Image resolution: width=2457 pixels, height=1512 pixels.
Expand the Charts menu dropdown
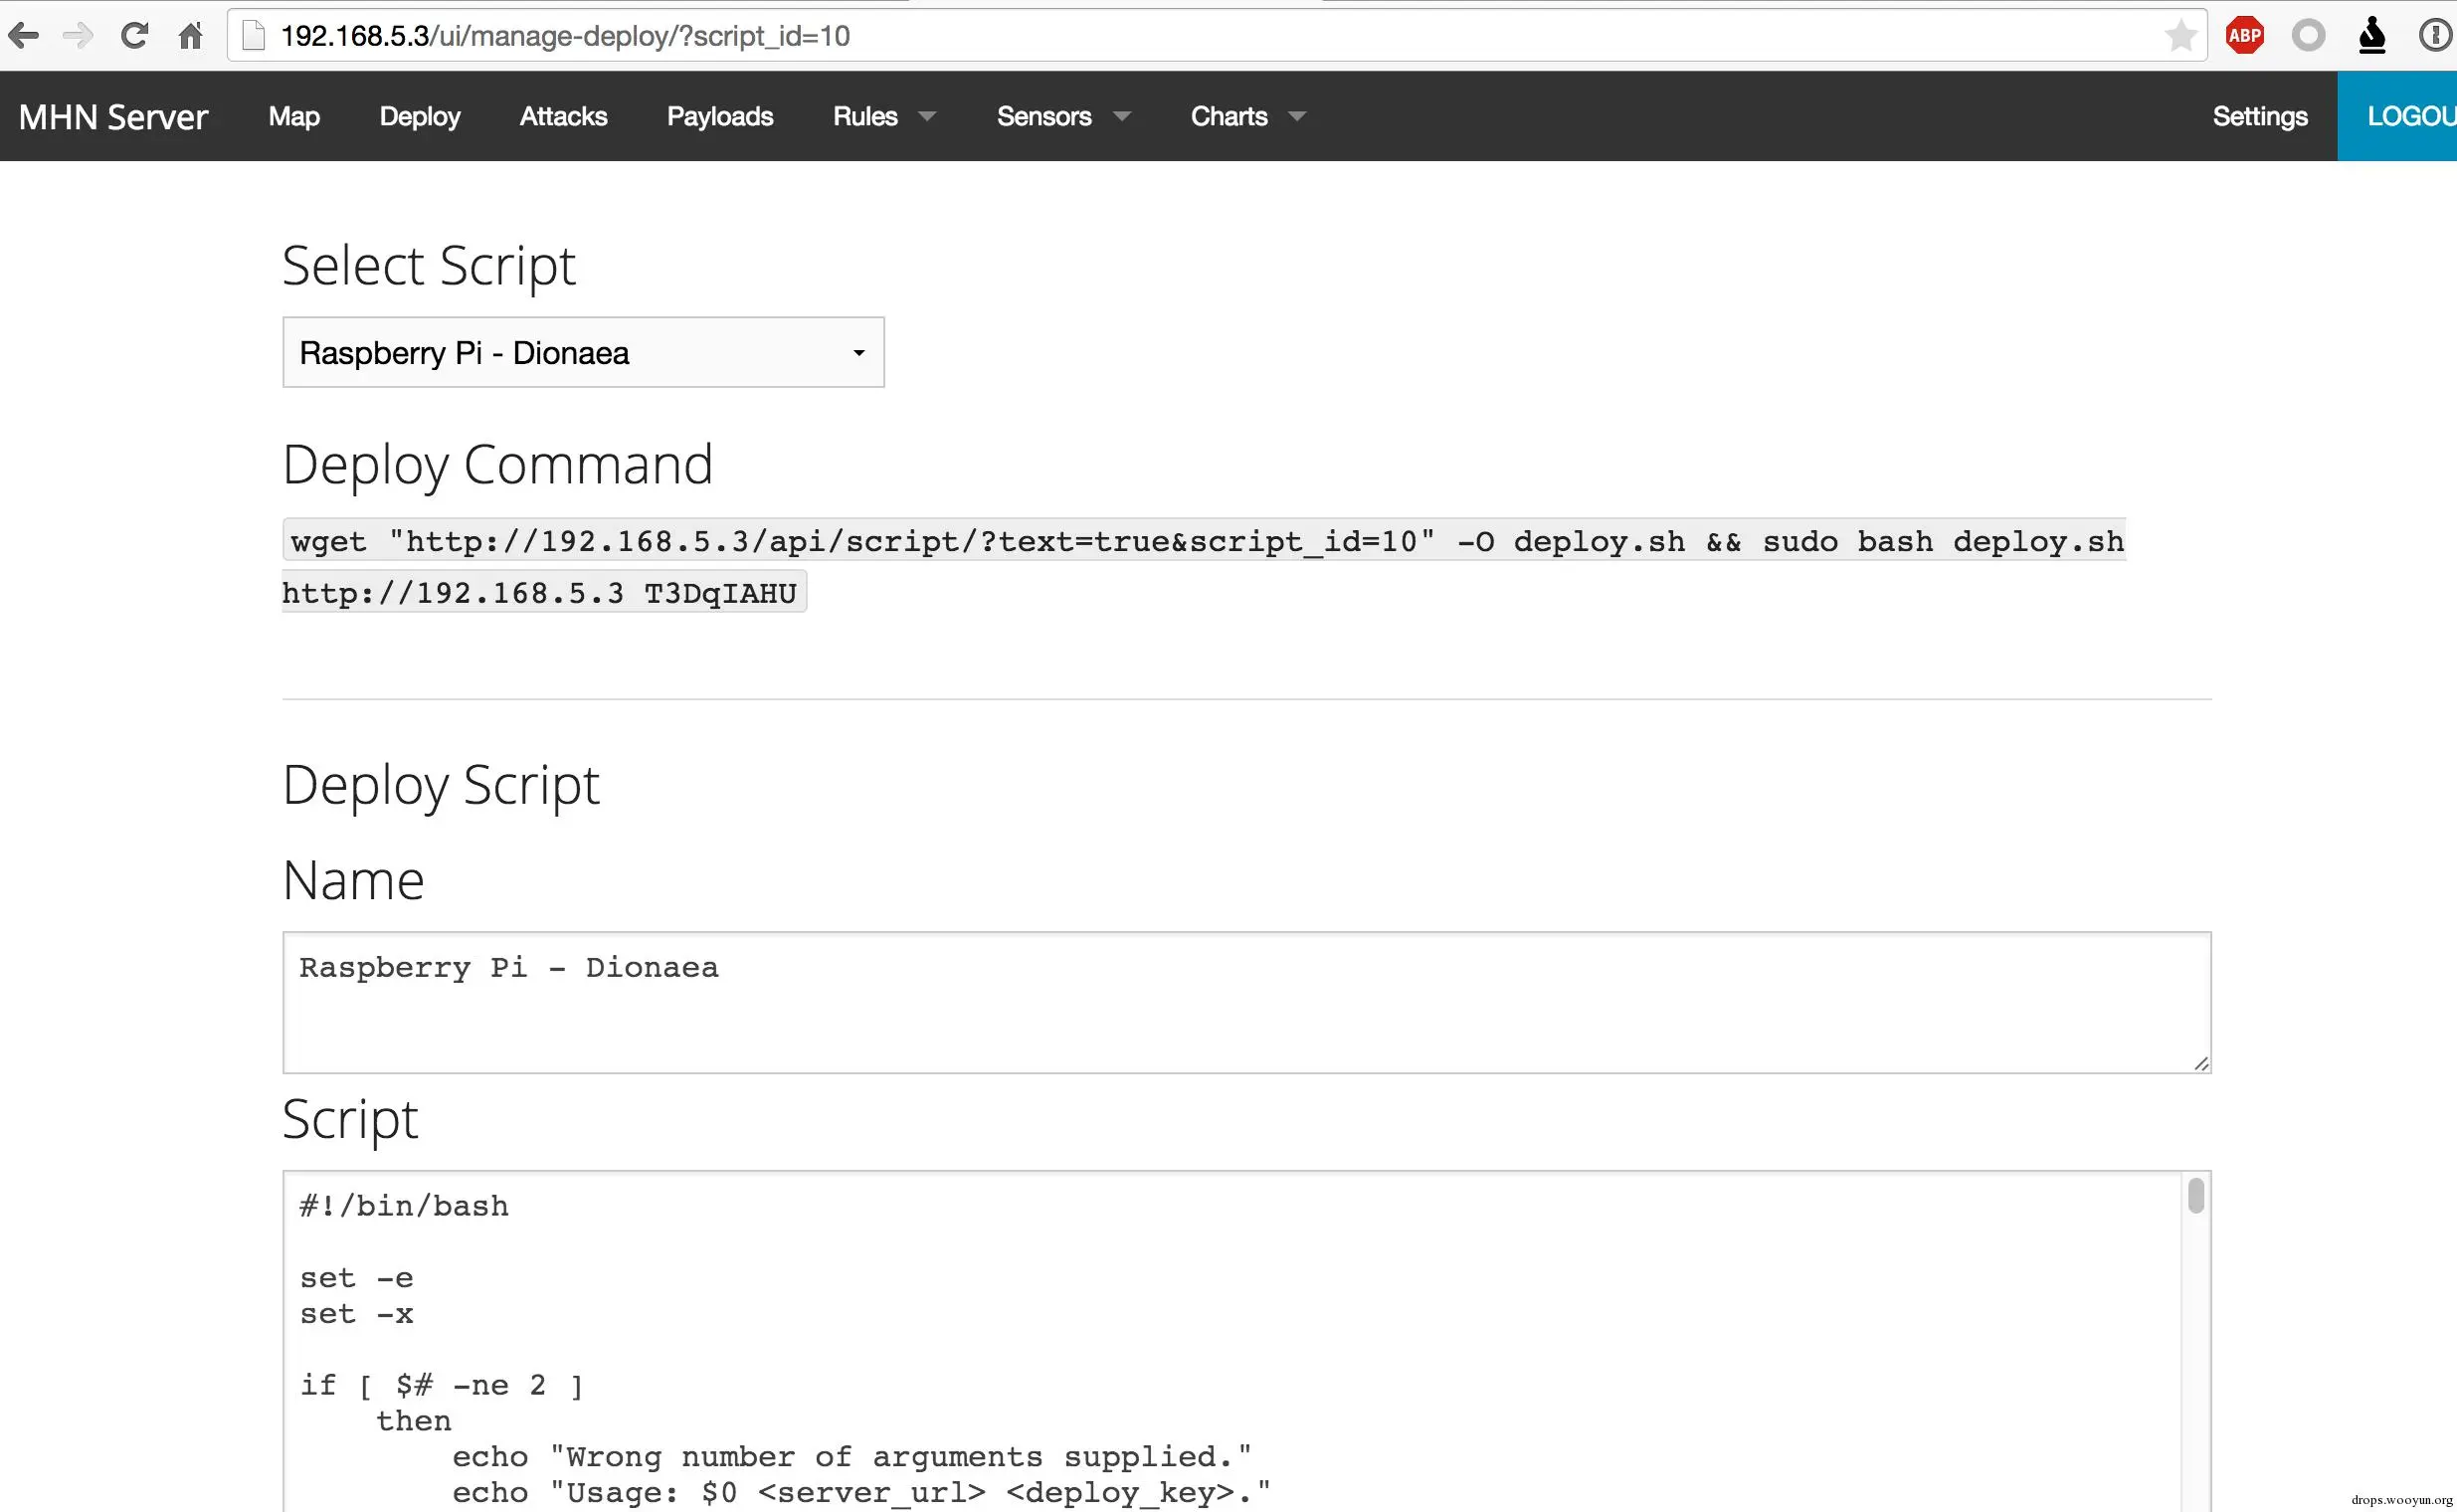point(1247,116)
